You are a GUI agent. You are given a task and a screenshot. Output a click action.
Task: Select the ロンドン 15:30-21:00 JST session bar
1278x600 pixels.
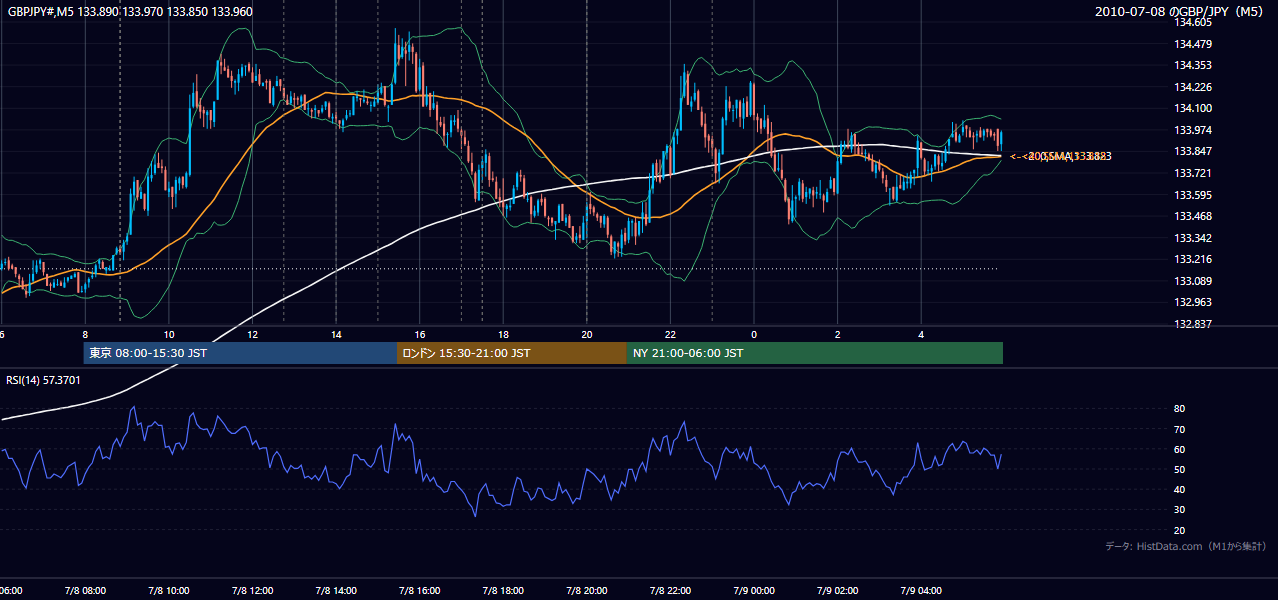tap(512, 353)
